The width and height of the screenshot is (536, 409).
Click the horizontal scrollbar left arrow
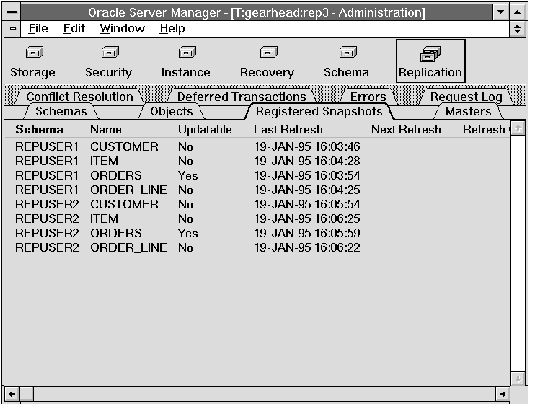tap(12, 394)
